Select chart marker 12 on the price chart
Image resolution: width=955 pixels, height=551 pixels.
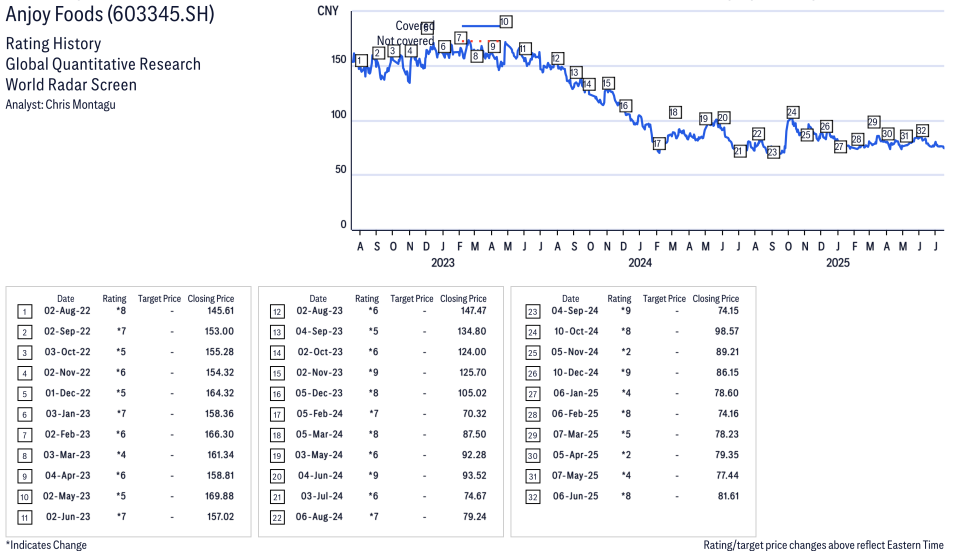(557, 58)
